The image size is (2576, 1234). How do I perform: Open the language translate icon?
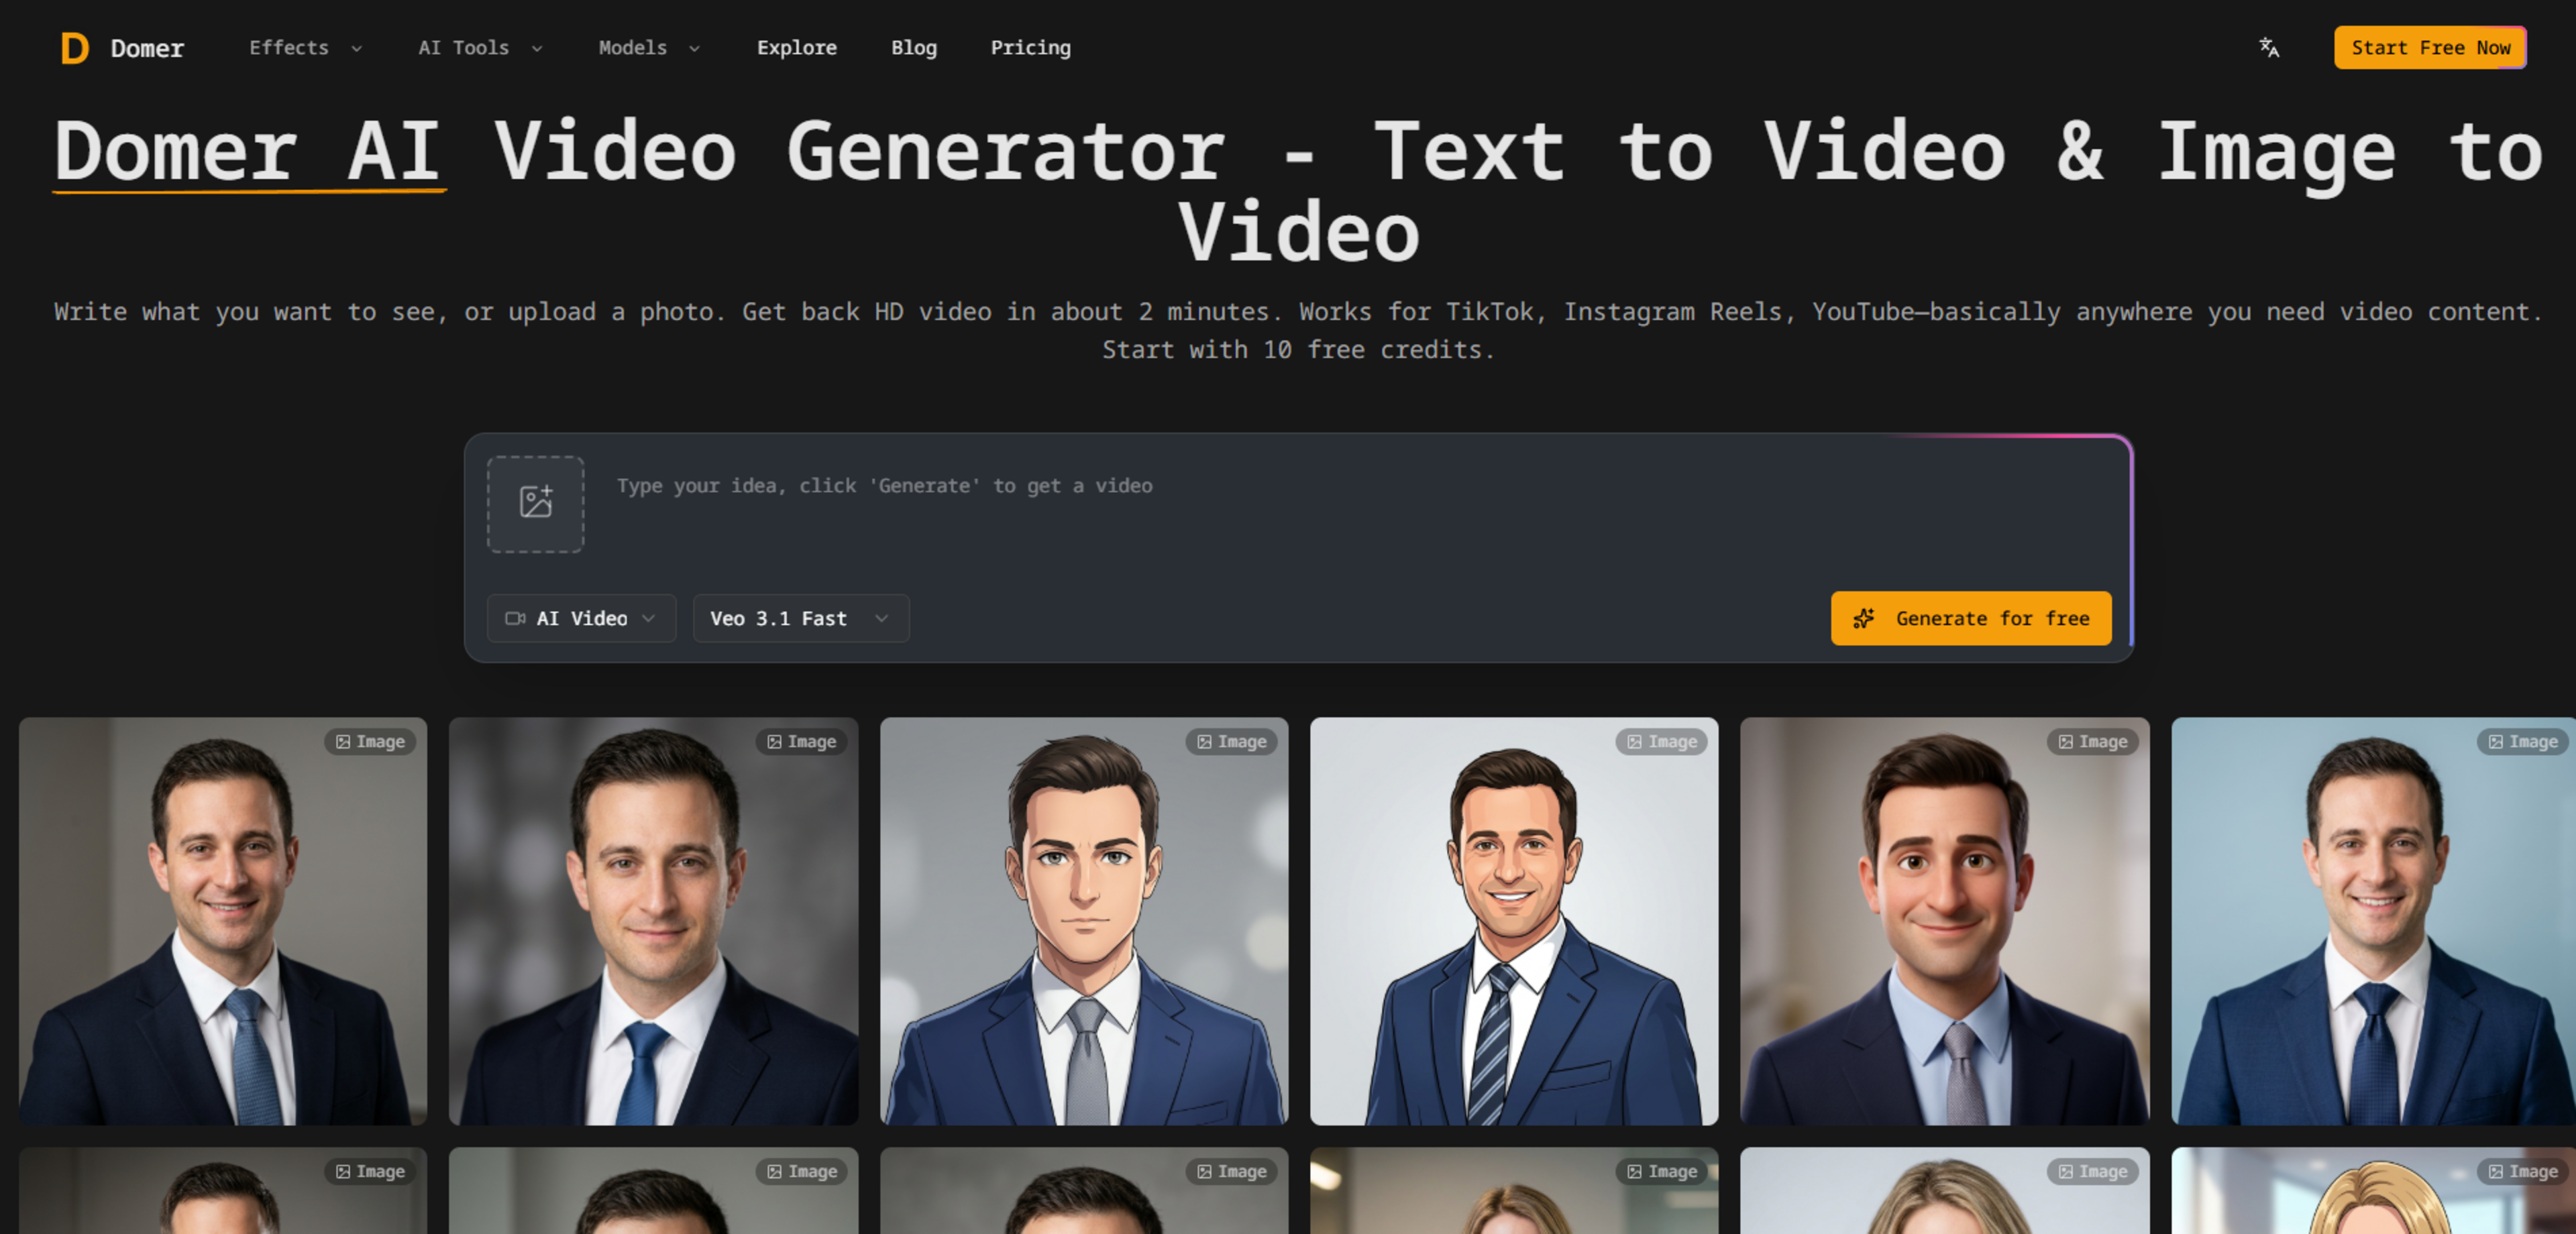coord(2269,48)
